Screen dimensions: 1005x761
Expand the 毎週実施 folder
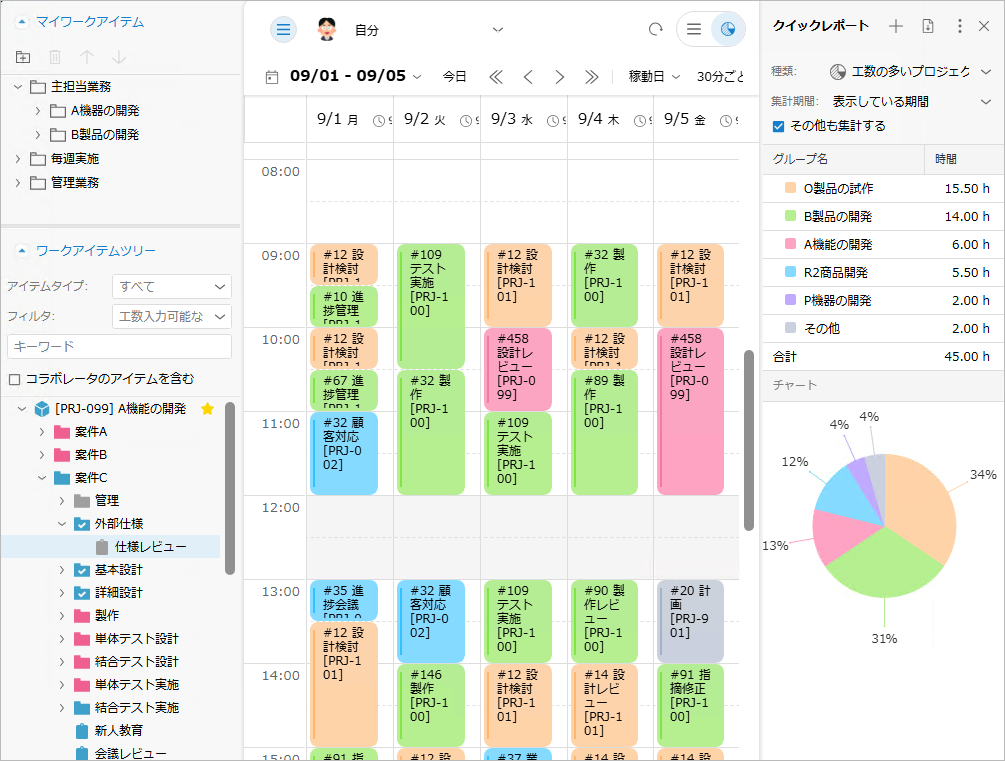pos(17,158)
